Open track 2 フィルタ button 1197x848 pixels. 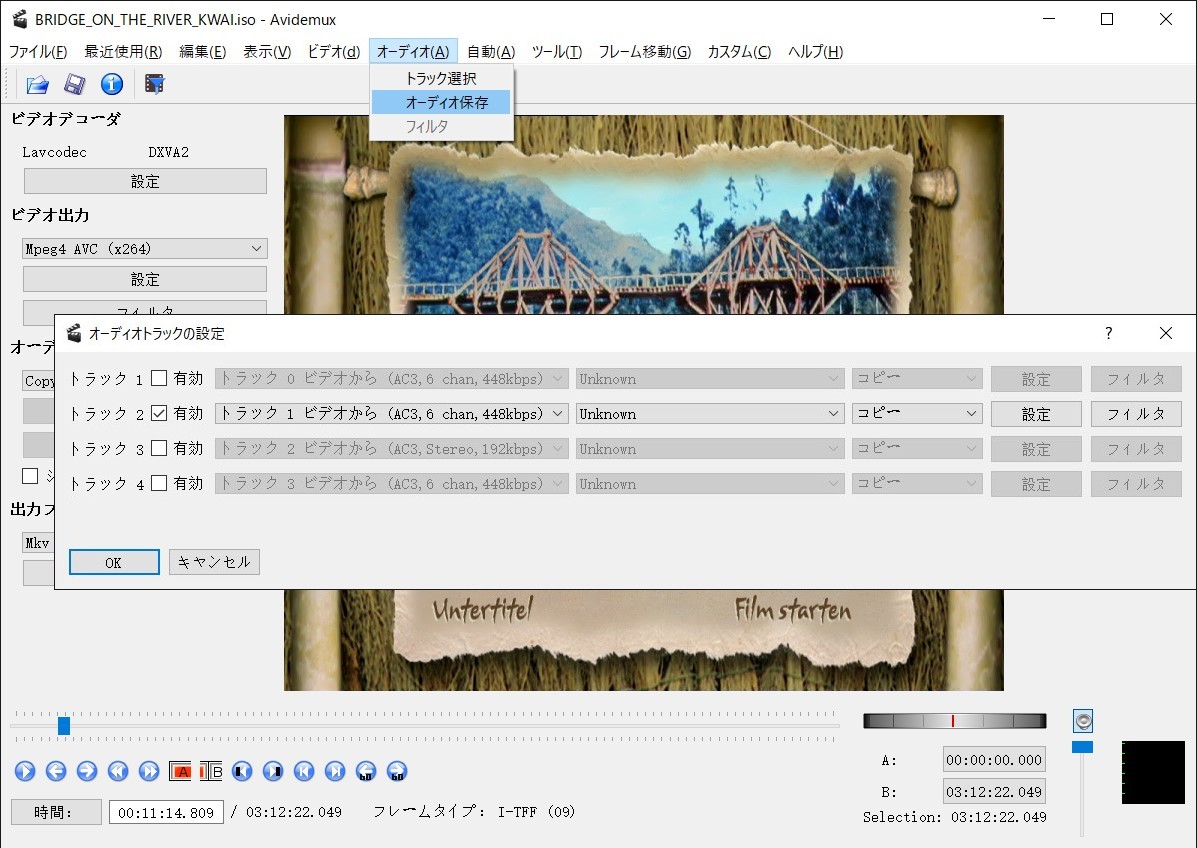1136,414
